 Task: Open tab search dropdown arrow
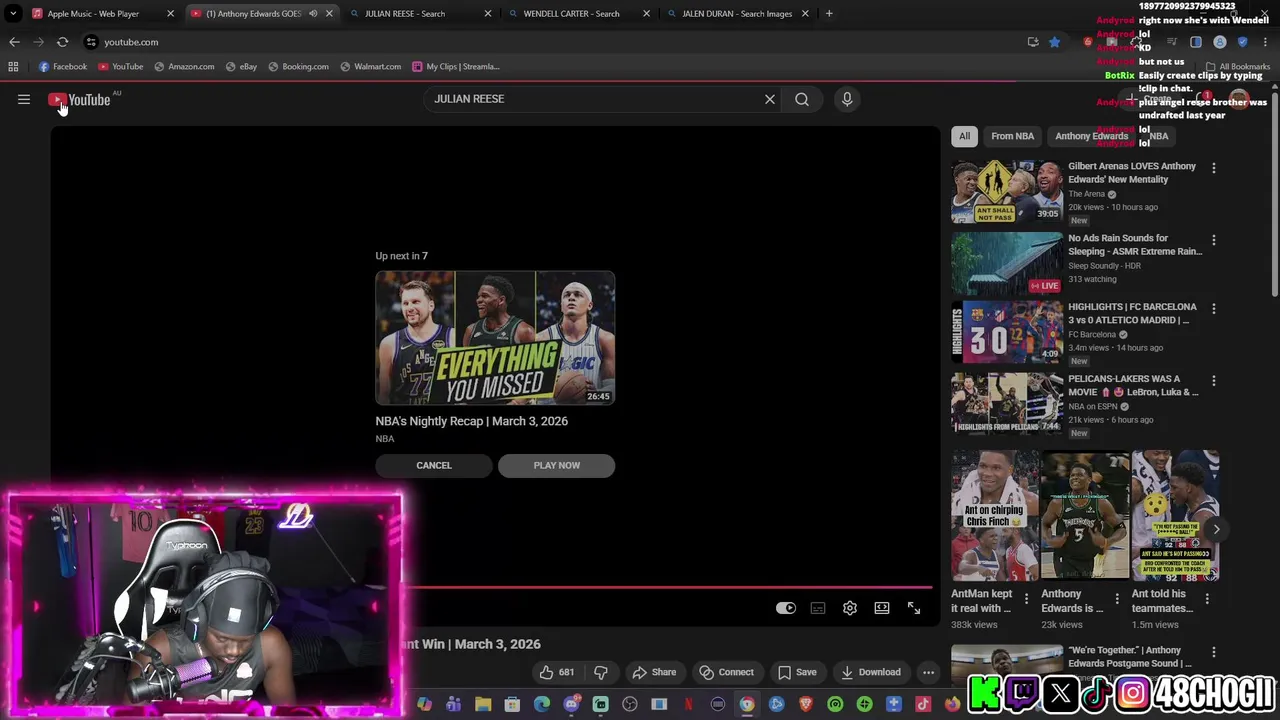pyautogui.click(x=13, y=13)
